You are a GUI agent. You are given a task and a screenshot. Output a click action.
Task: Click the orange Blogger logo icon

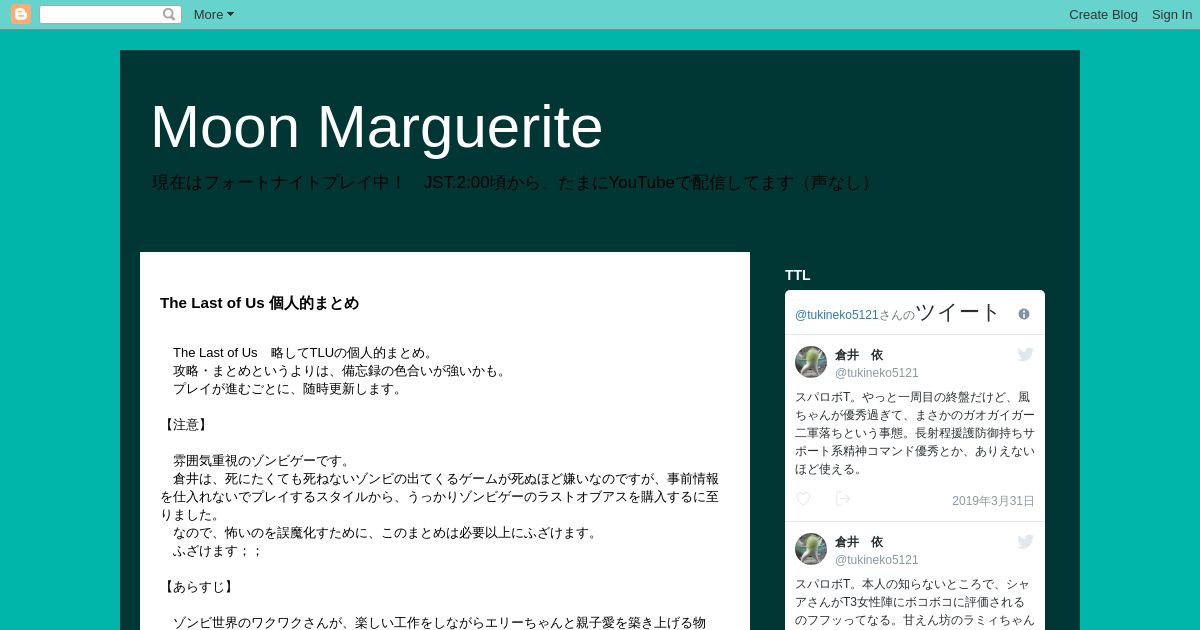click(21, 14)
